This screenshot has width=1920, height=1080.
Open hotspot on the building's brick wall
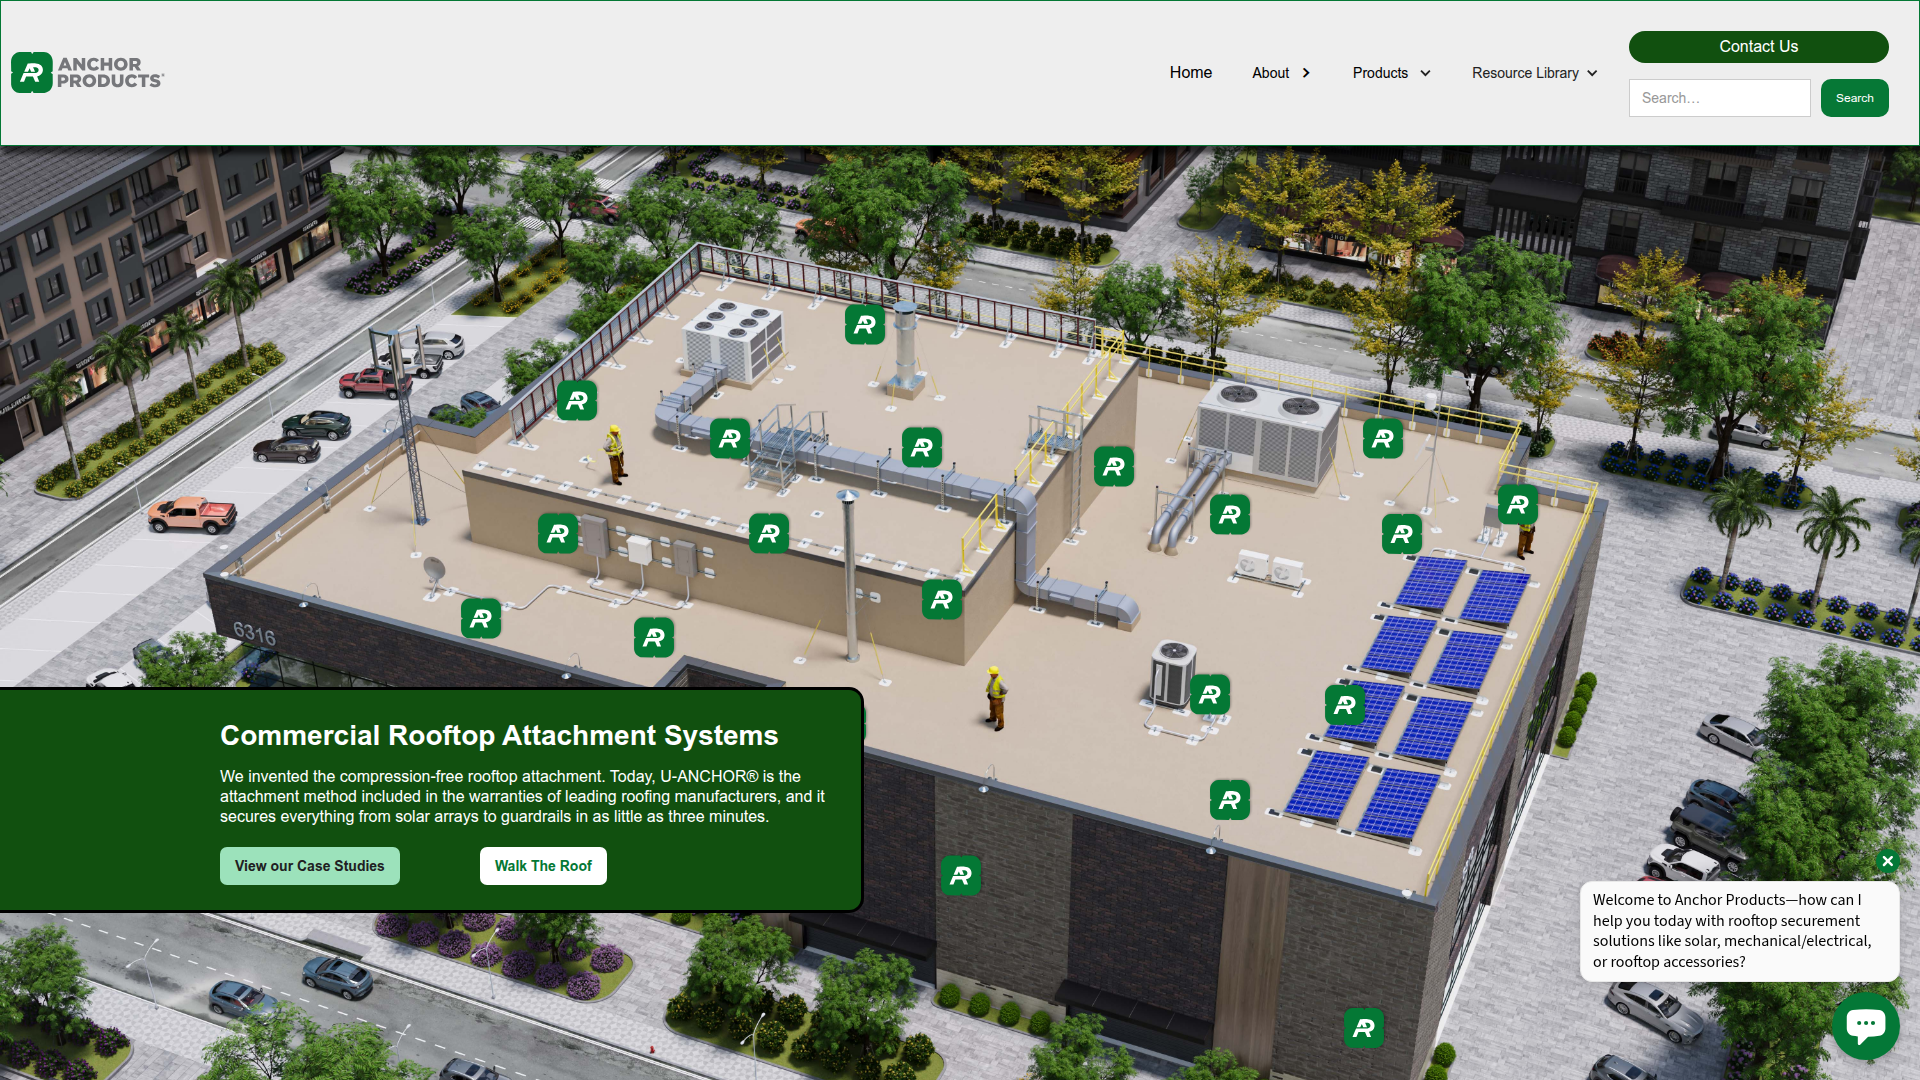961,876
